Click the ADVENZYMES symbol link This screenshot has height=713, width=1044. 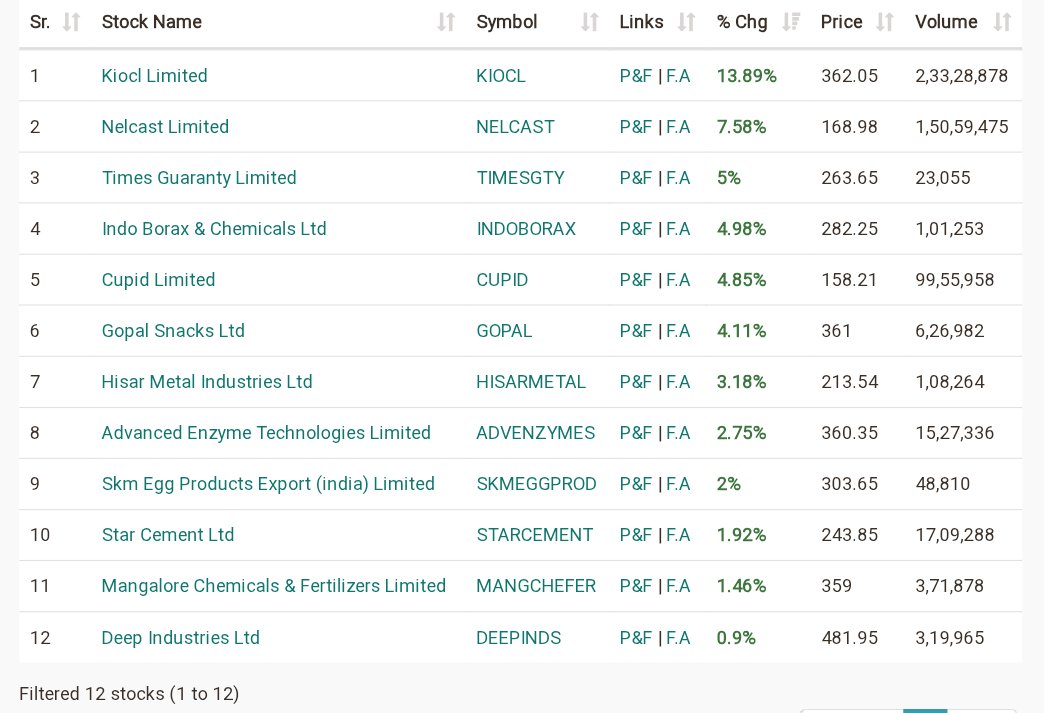(x=535, y=433)
